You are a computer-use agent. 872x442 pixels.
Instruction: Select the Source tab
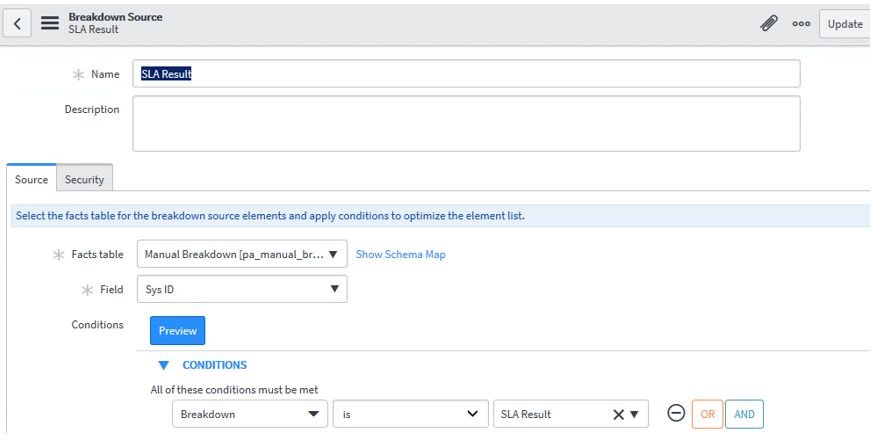(x=31, y=179)
